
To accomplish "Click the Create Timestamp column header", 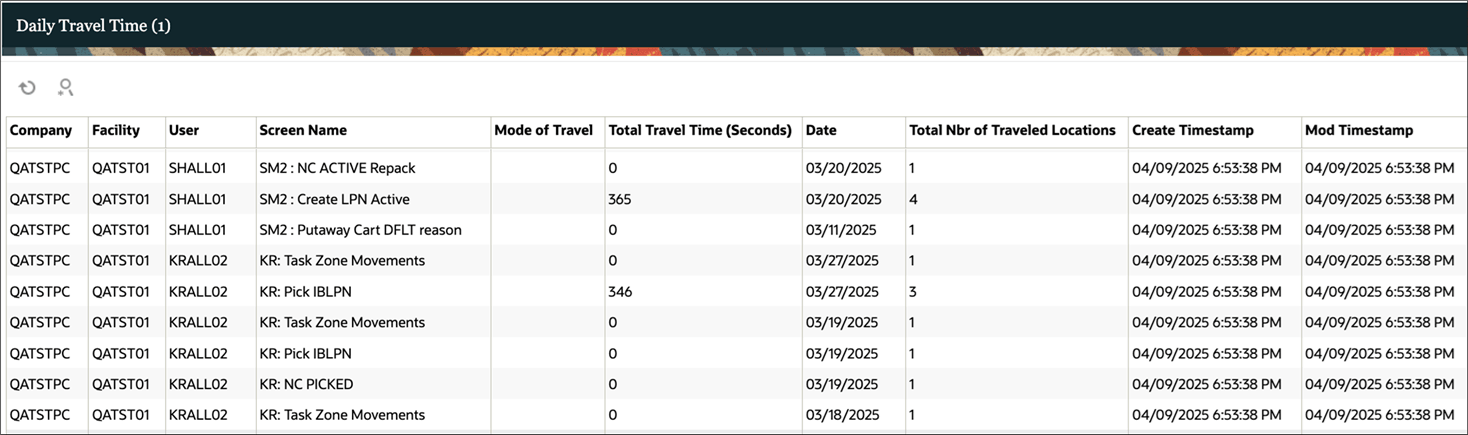I will [x=1192, y=130].
